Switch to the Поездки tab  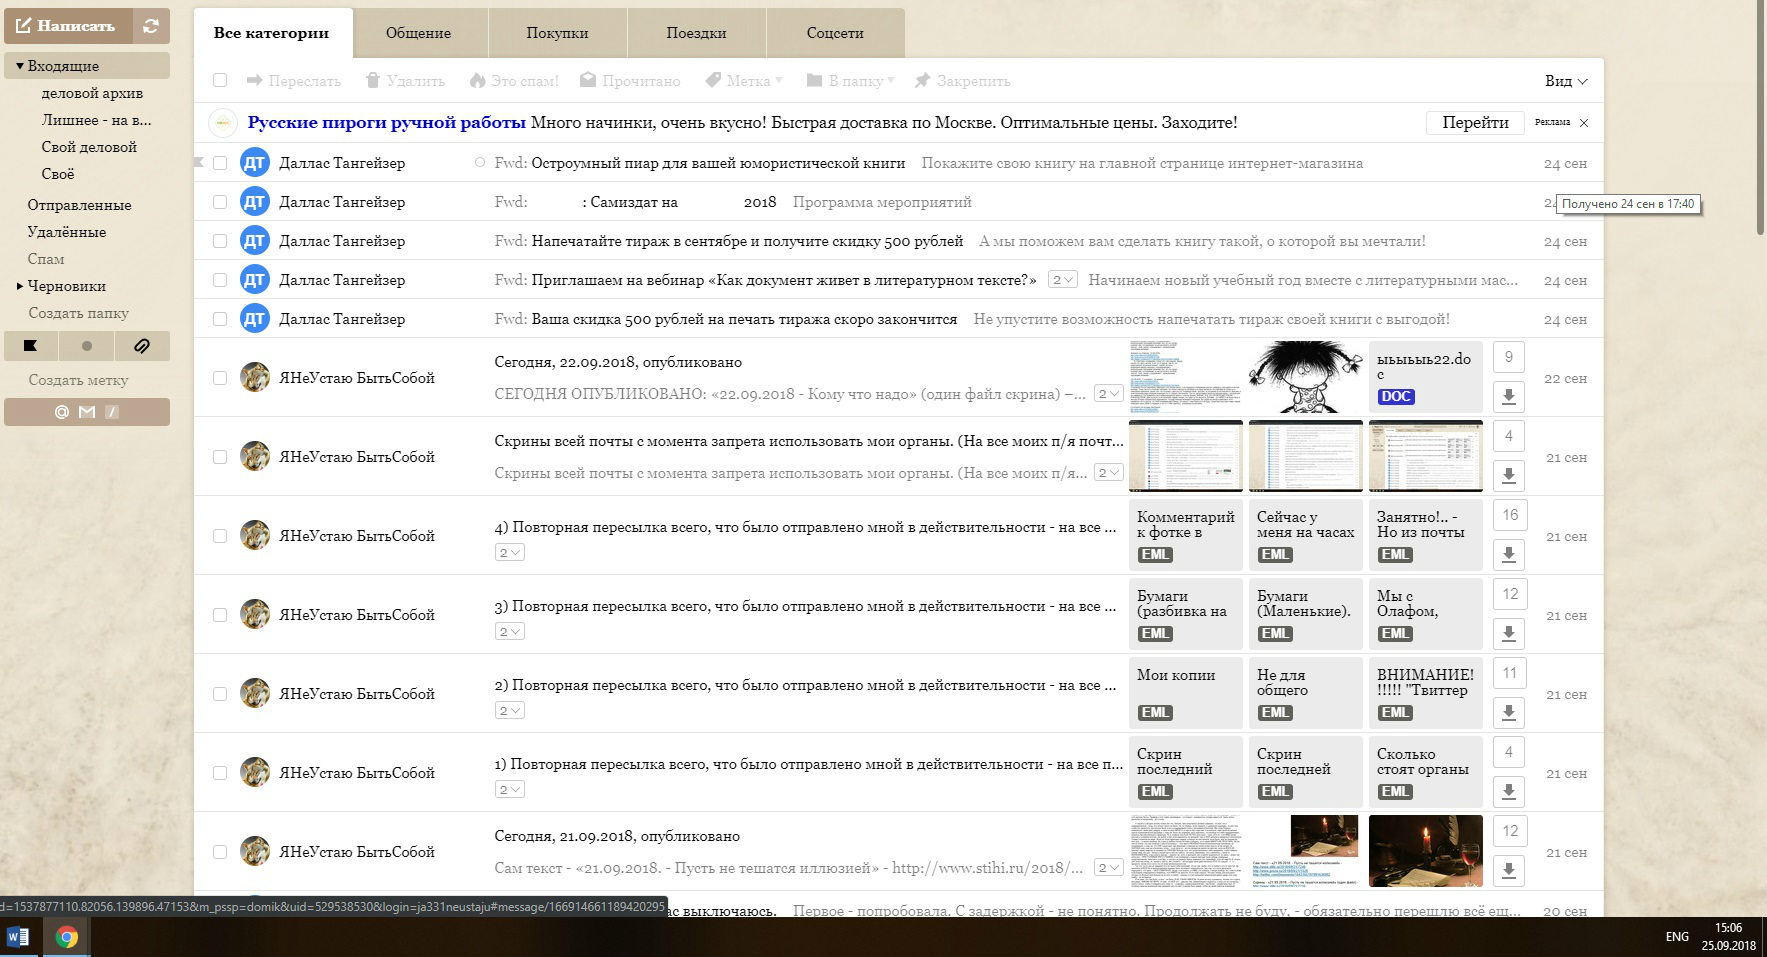pyautogui.click(x=696, y=33)
